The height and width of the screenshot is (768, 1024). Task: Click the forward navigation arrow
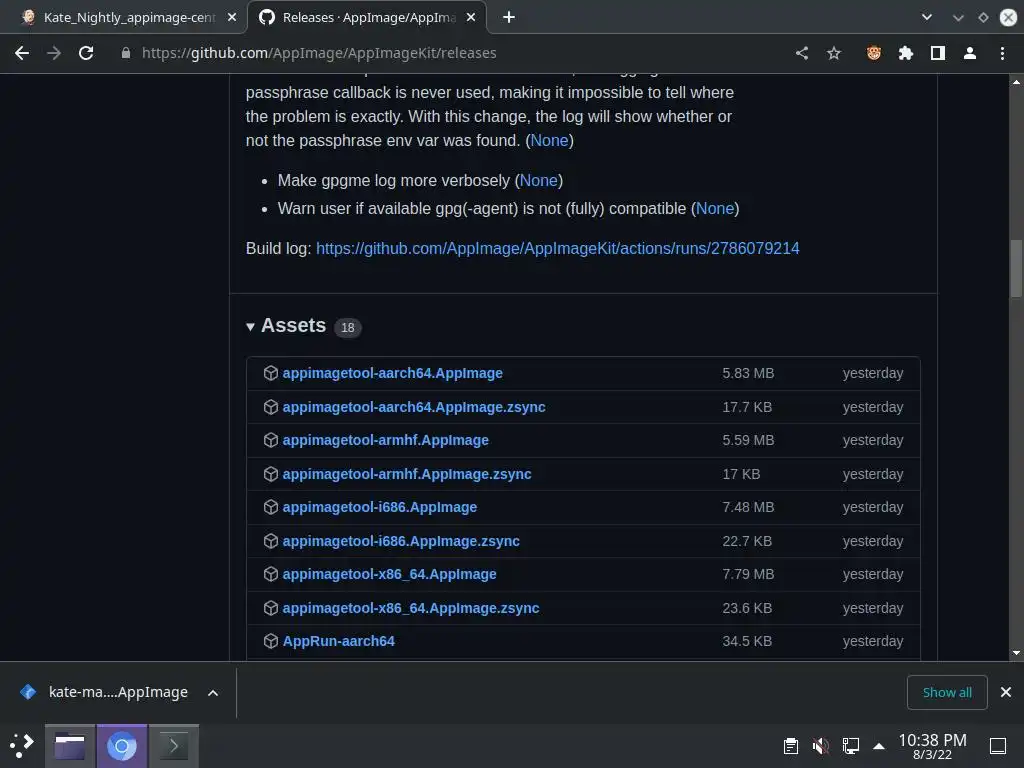54,53
